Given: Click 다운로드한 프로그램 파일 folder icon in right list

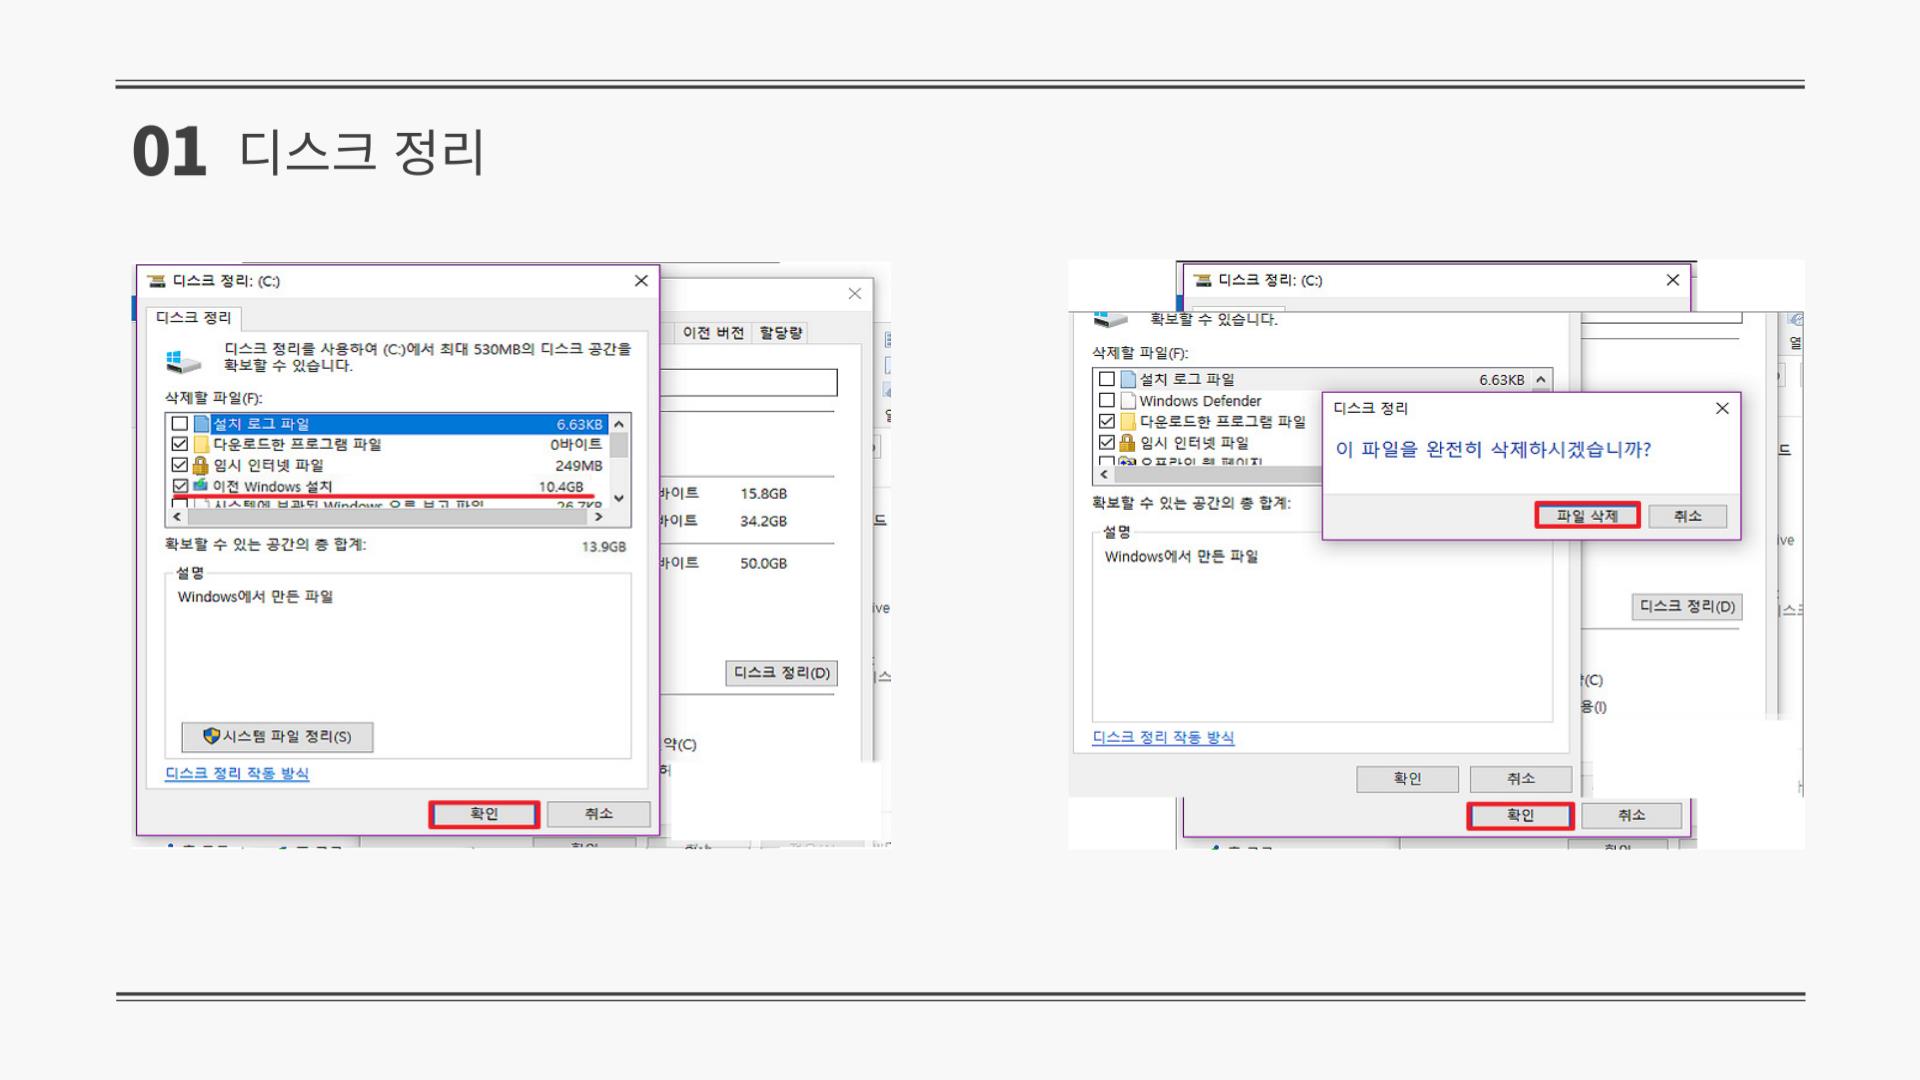Looking at the screenshot, I should [x=1128, y=421].
